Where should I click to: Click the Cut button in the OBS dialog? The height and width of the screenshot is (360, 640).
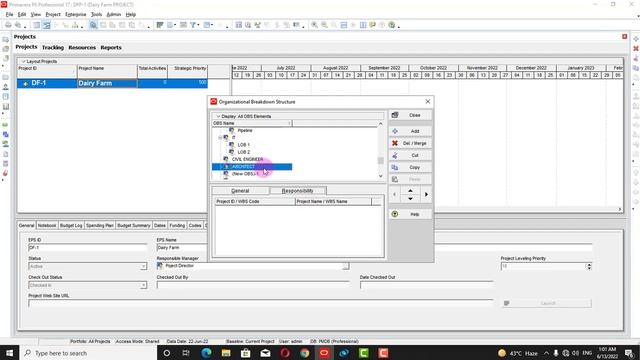pos(410,156)
